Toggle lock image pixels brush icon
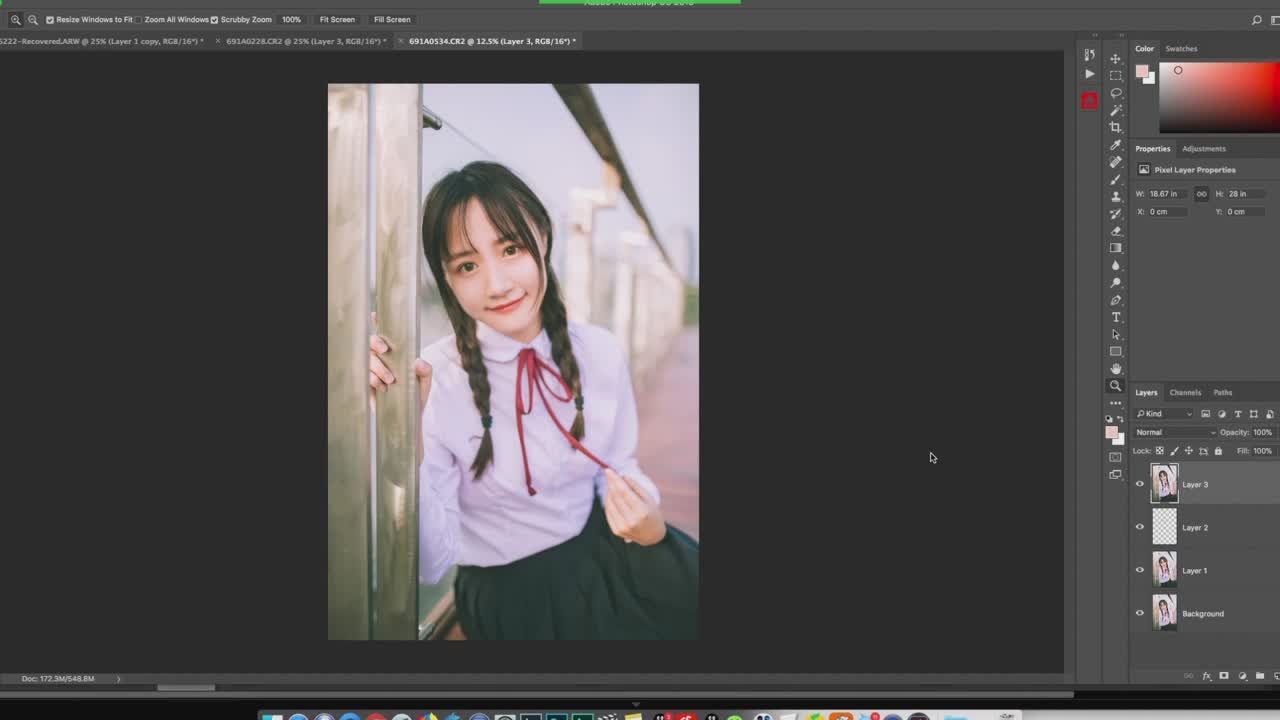This screenshot has width=1280, height=720. coord(1174,451)
